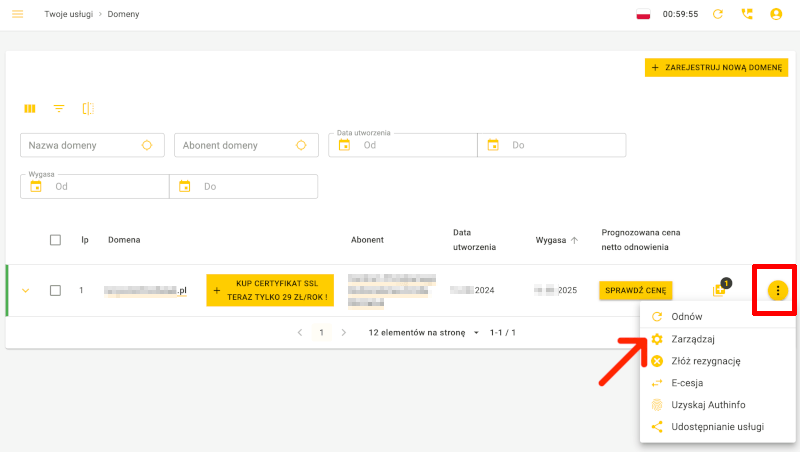Click the Polish flag language icon
This screenshot has height=452, width=800.
[x=644, y=14]
